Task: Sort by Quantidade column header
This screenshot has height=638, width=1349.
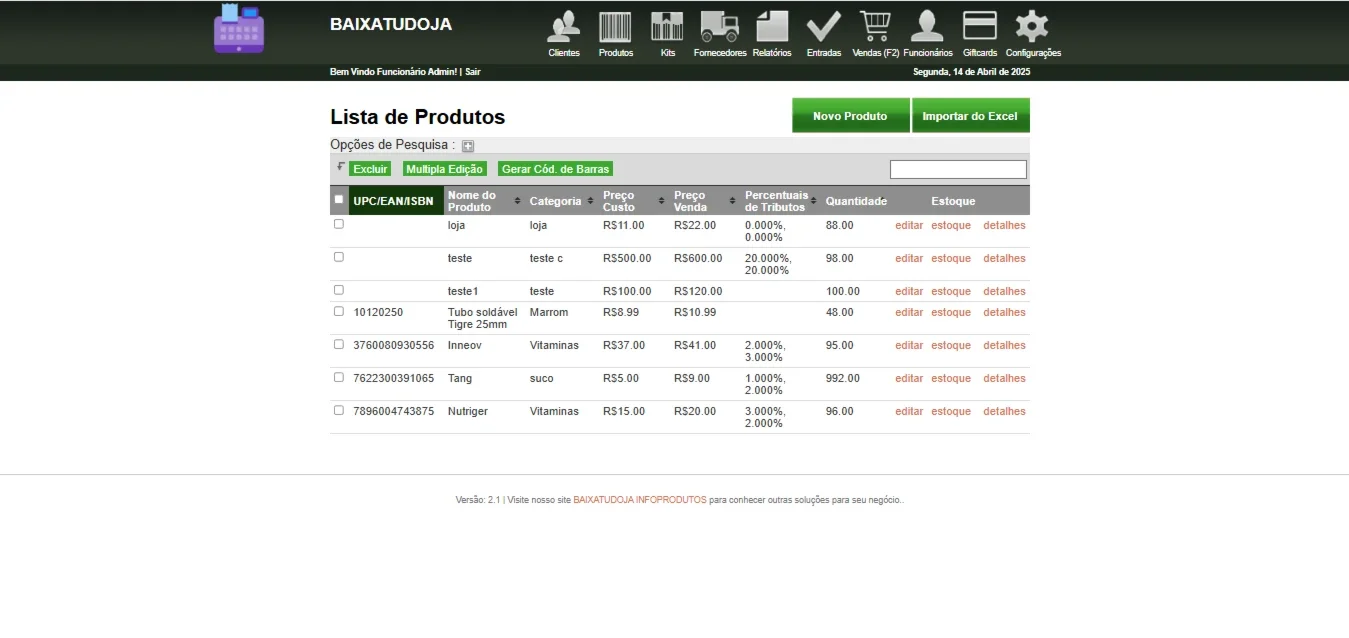Action: pos(856,201)
